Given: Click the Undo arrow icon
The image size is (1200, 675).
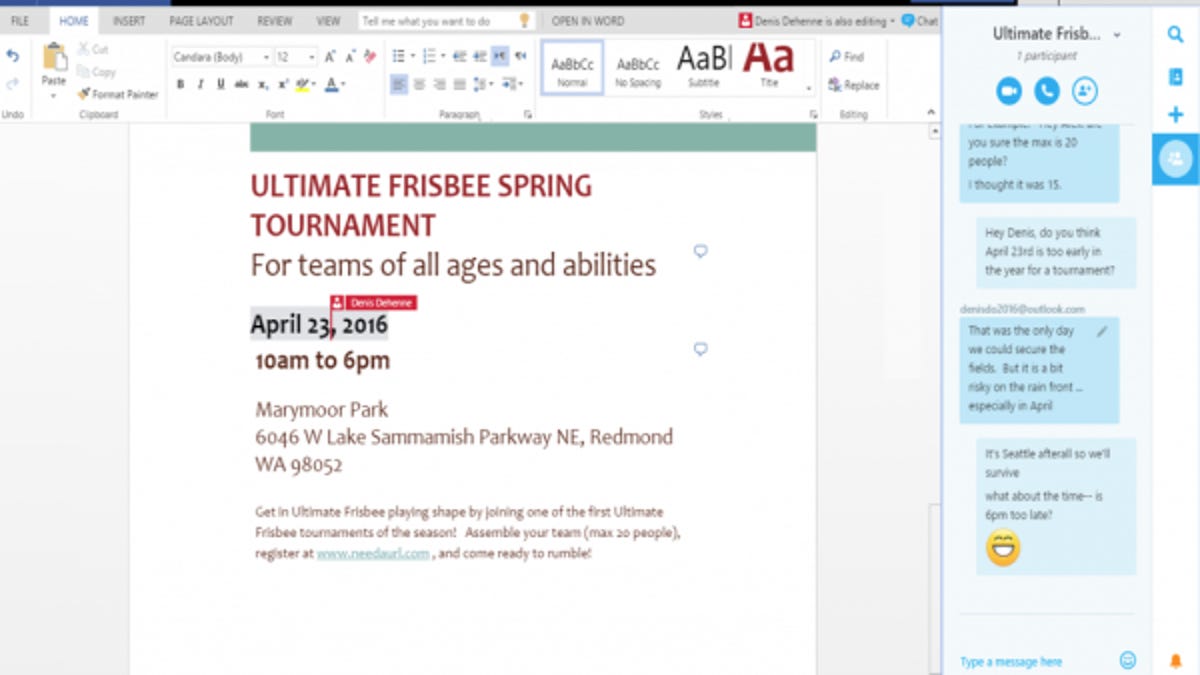Looking at the screenshot, I should click(13, 57).
